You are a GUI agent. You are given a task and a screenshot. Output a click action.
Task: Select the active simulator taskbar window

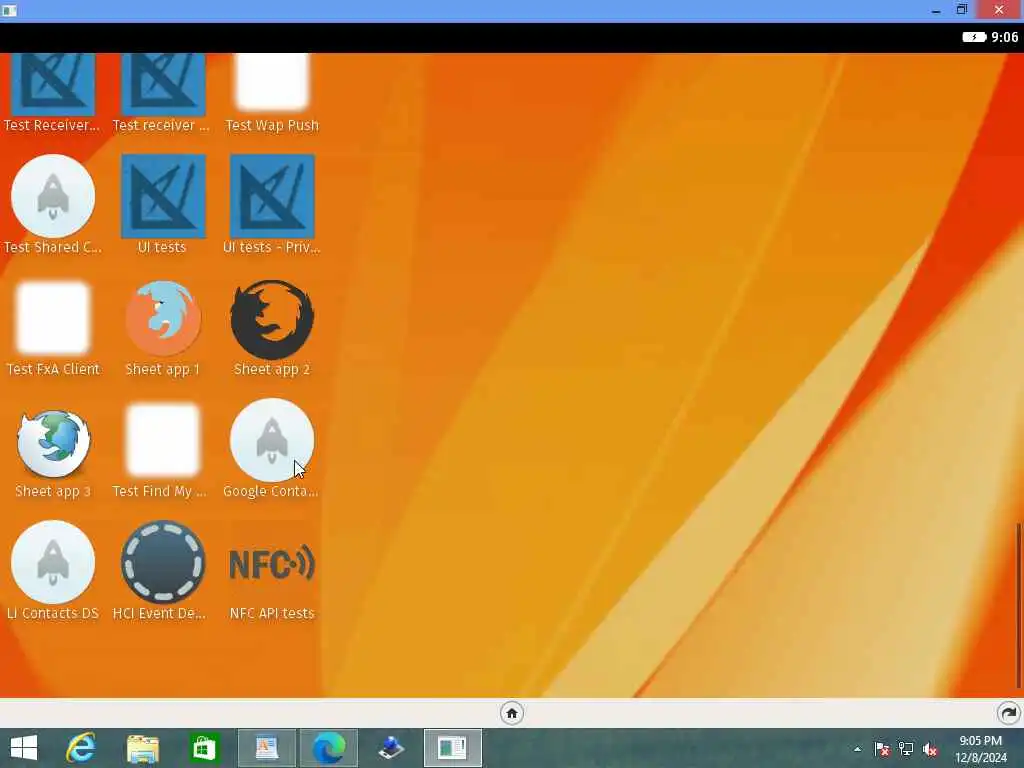[453, 748]
